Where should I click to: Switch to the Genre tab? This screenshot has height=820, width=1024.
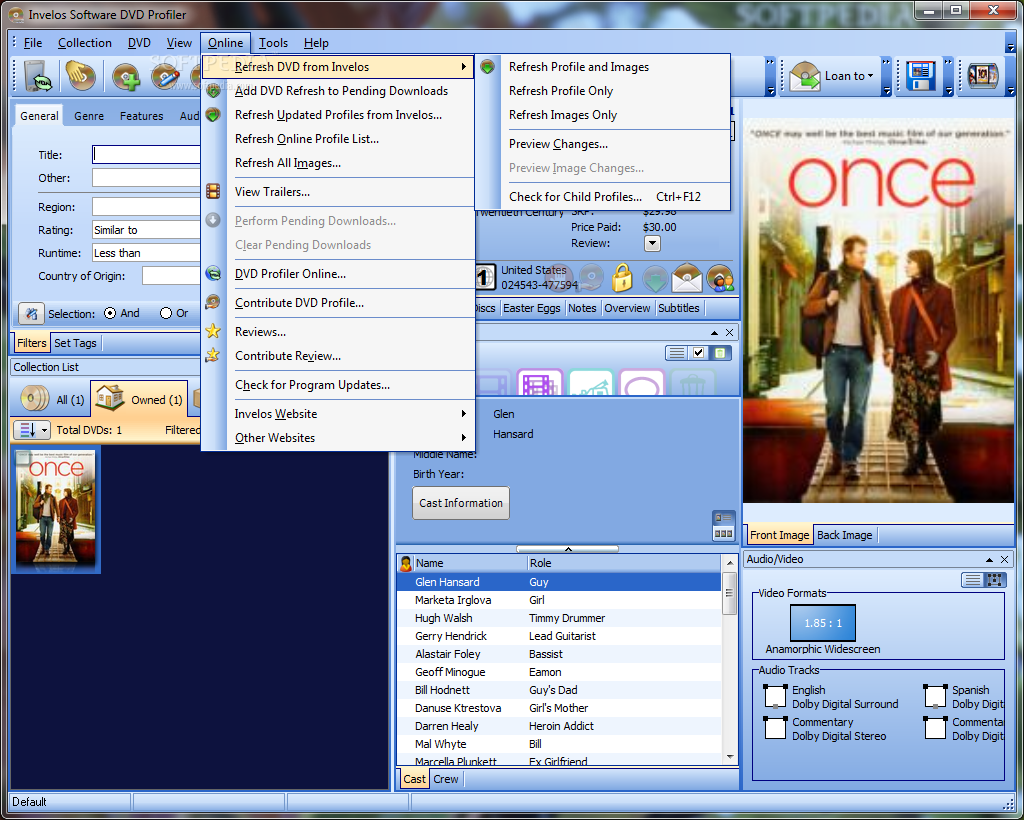pyautogui.click(x=89, y=116)
